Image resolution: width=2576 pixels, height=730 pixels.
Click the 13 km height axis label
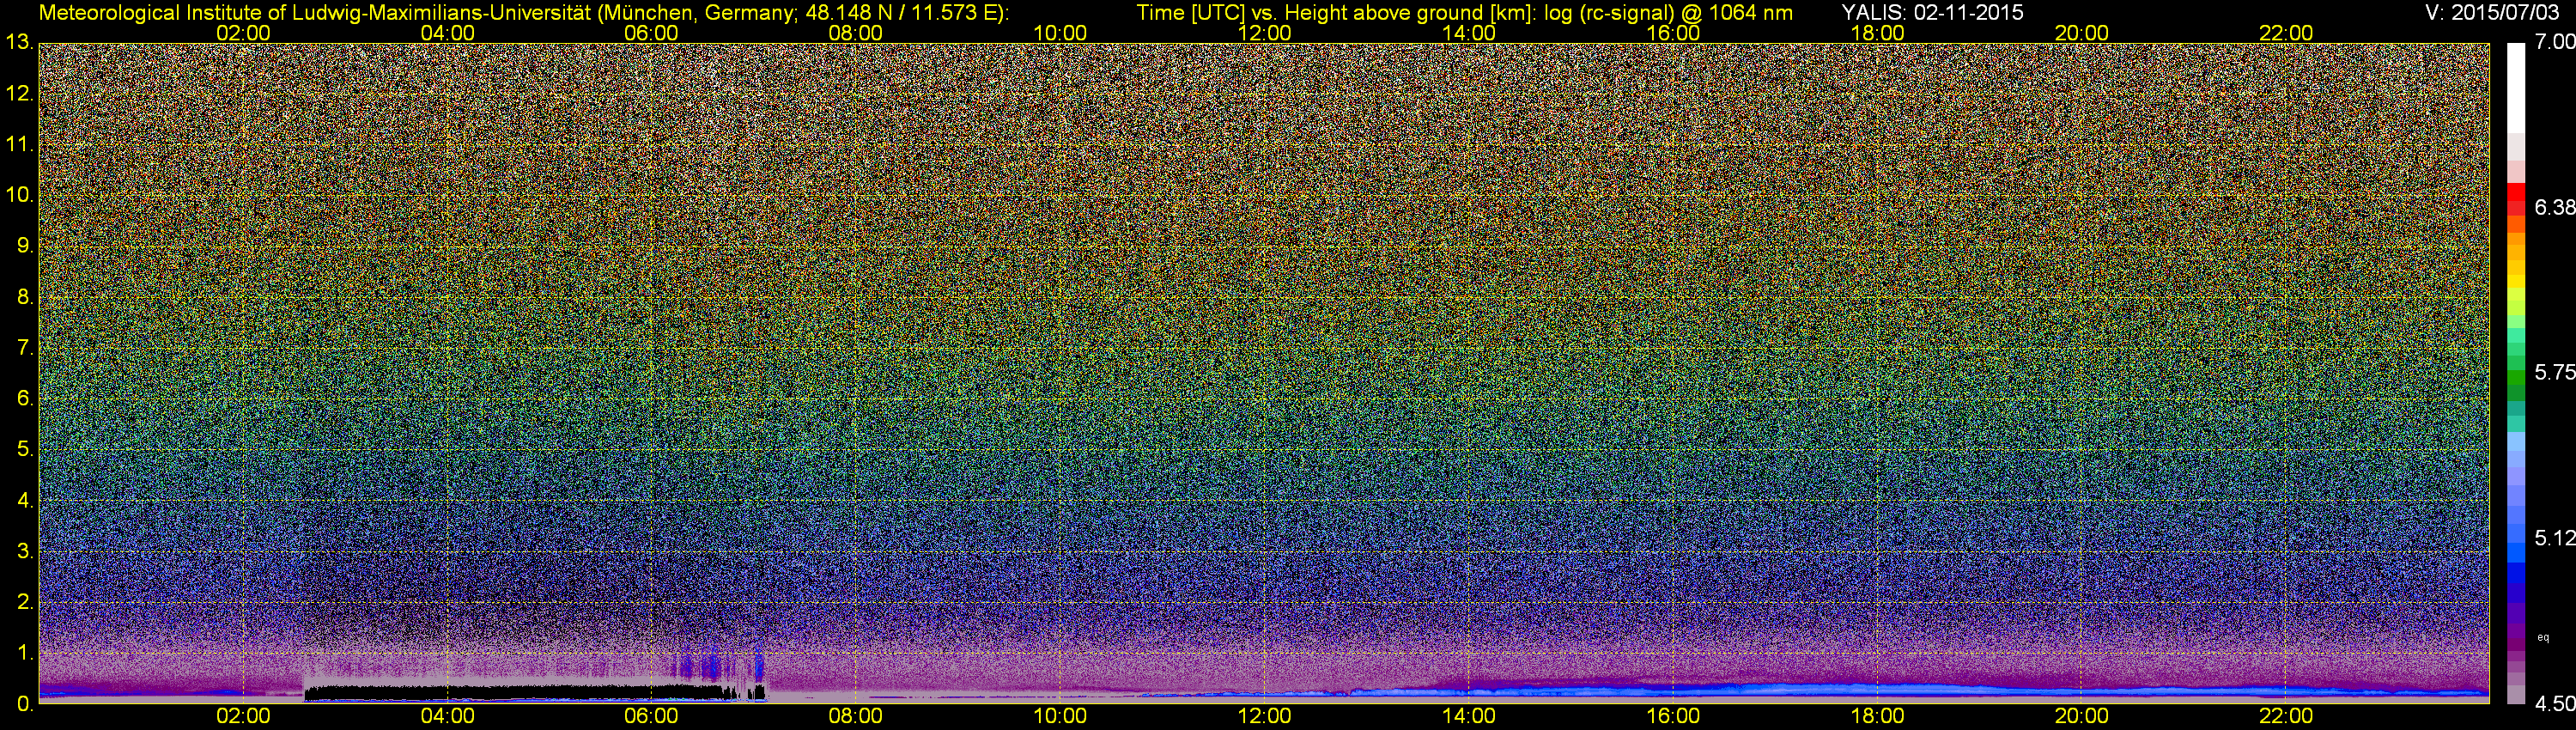(18, 43)
